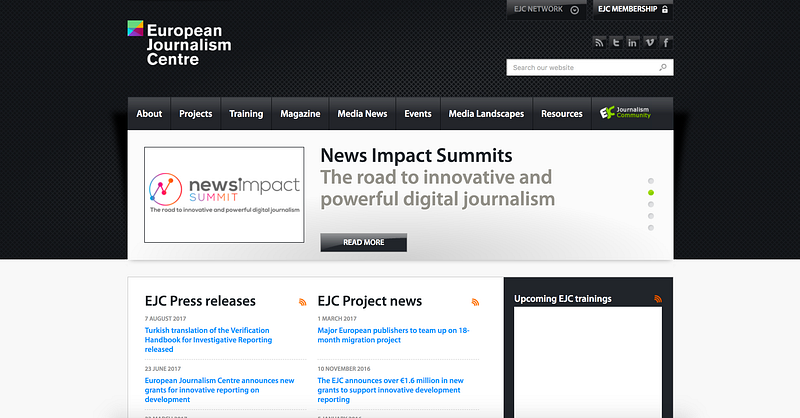
Task: Click the EJC Membership lock icon
Action: pos(665,9)
